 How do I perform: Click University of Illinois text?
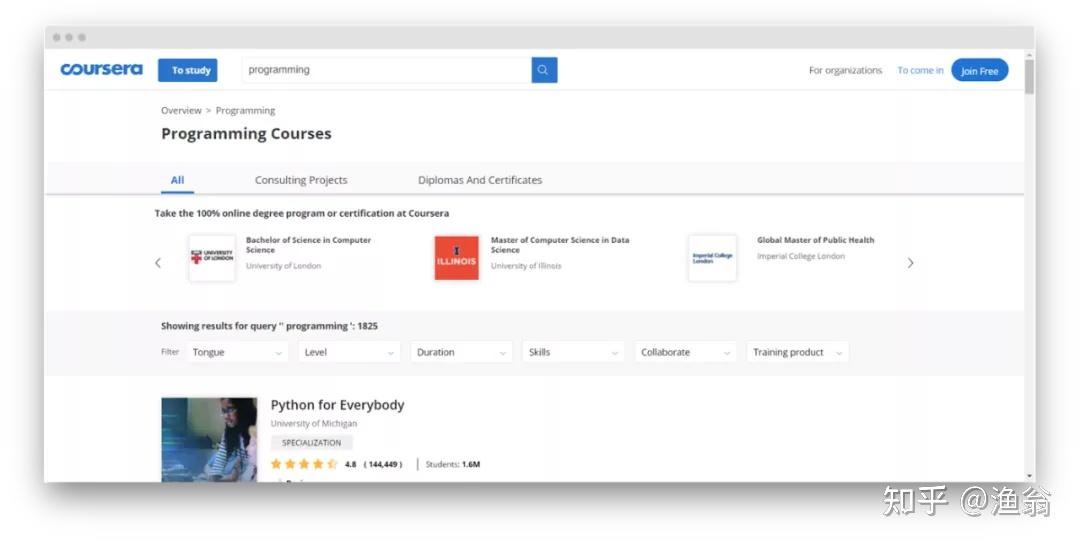pyautogui.click(x=526, y=266)
